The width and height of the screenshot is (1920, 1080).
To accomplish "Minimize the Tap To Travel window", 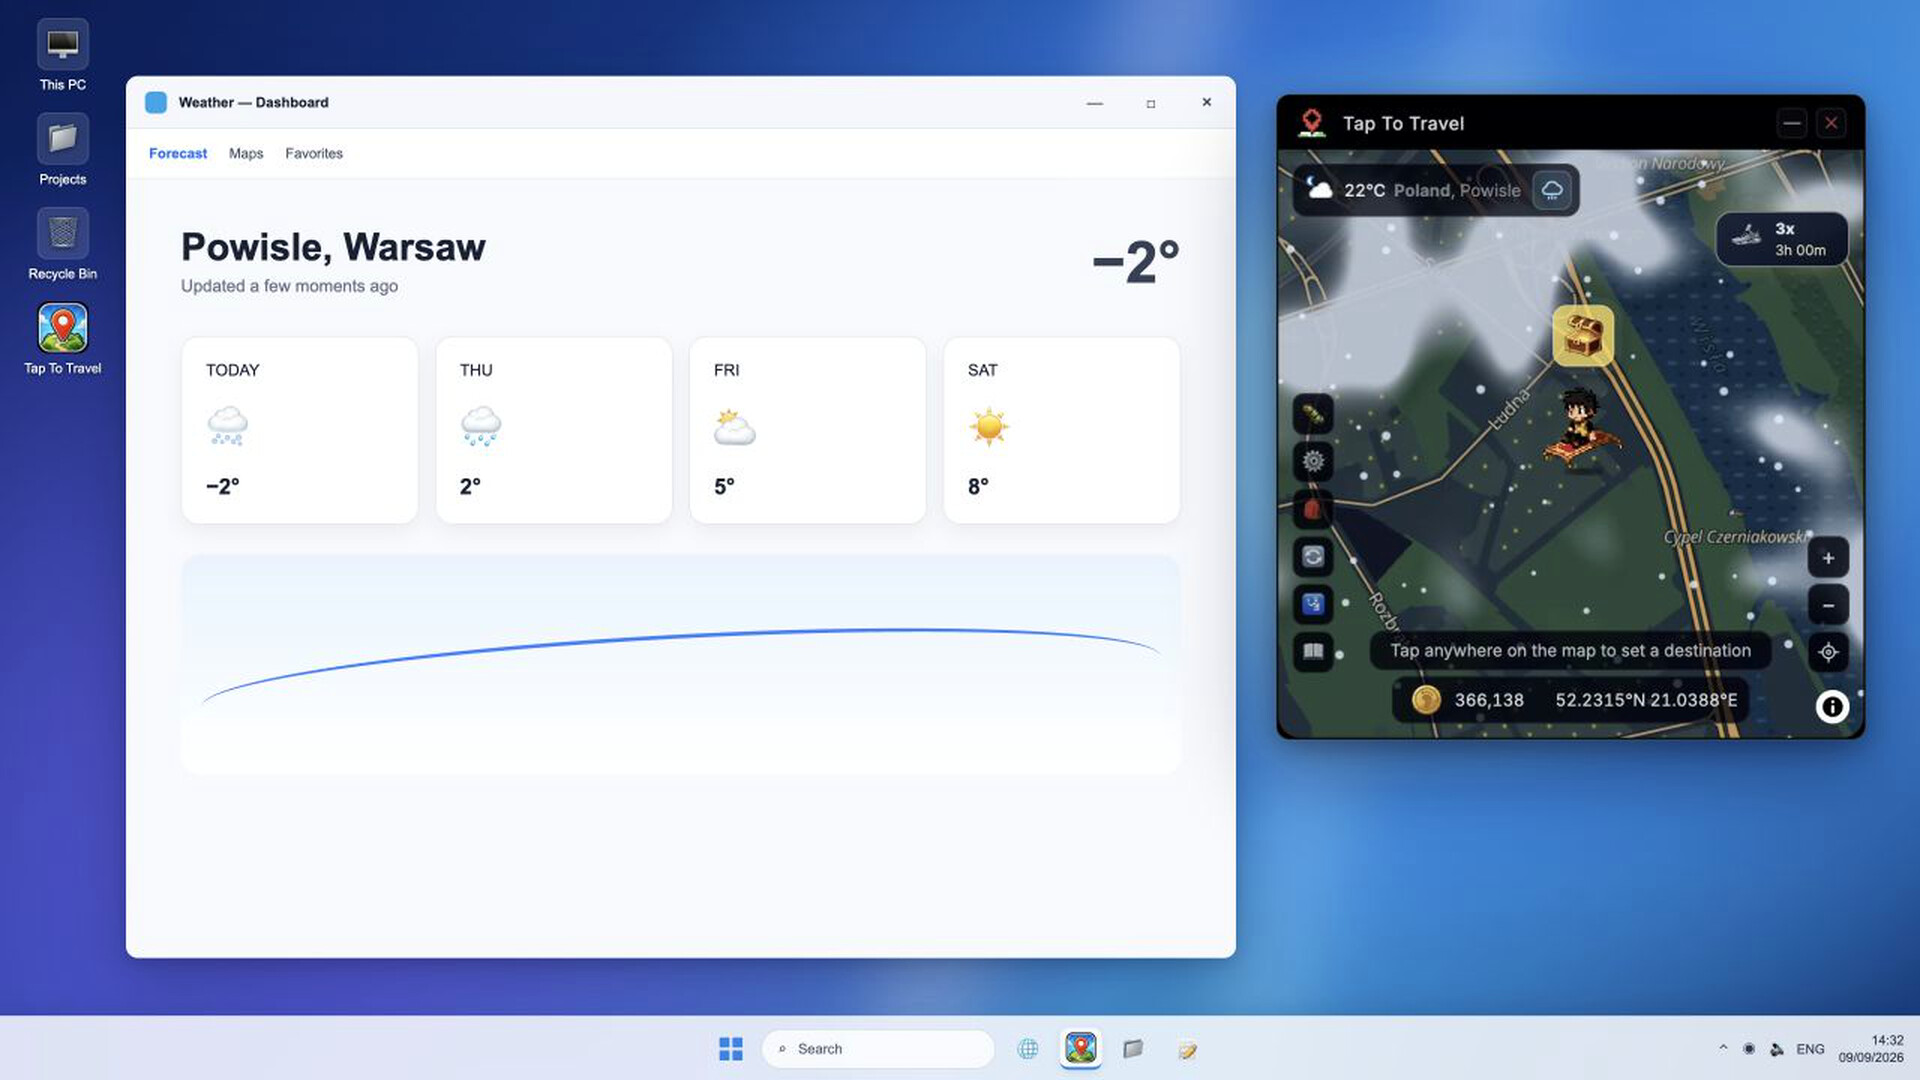I will click(x=1792, y=123).
